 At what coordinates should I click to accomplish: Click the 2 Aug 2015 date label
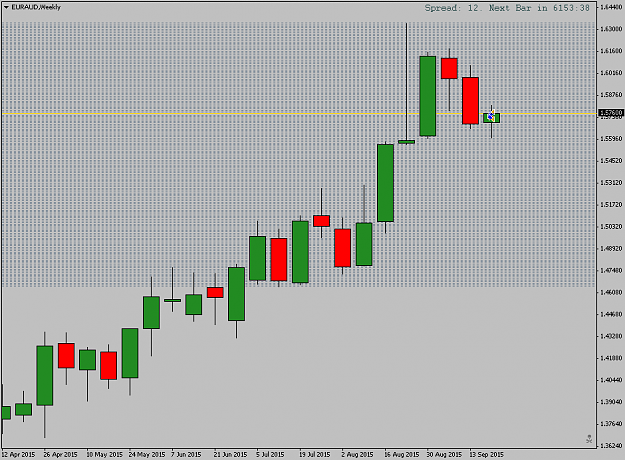click(357, 454)
